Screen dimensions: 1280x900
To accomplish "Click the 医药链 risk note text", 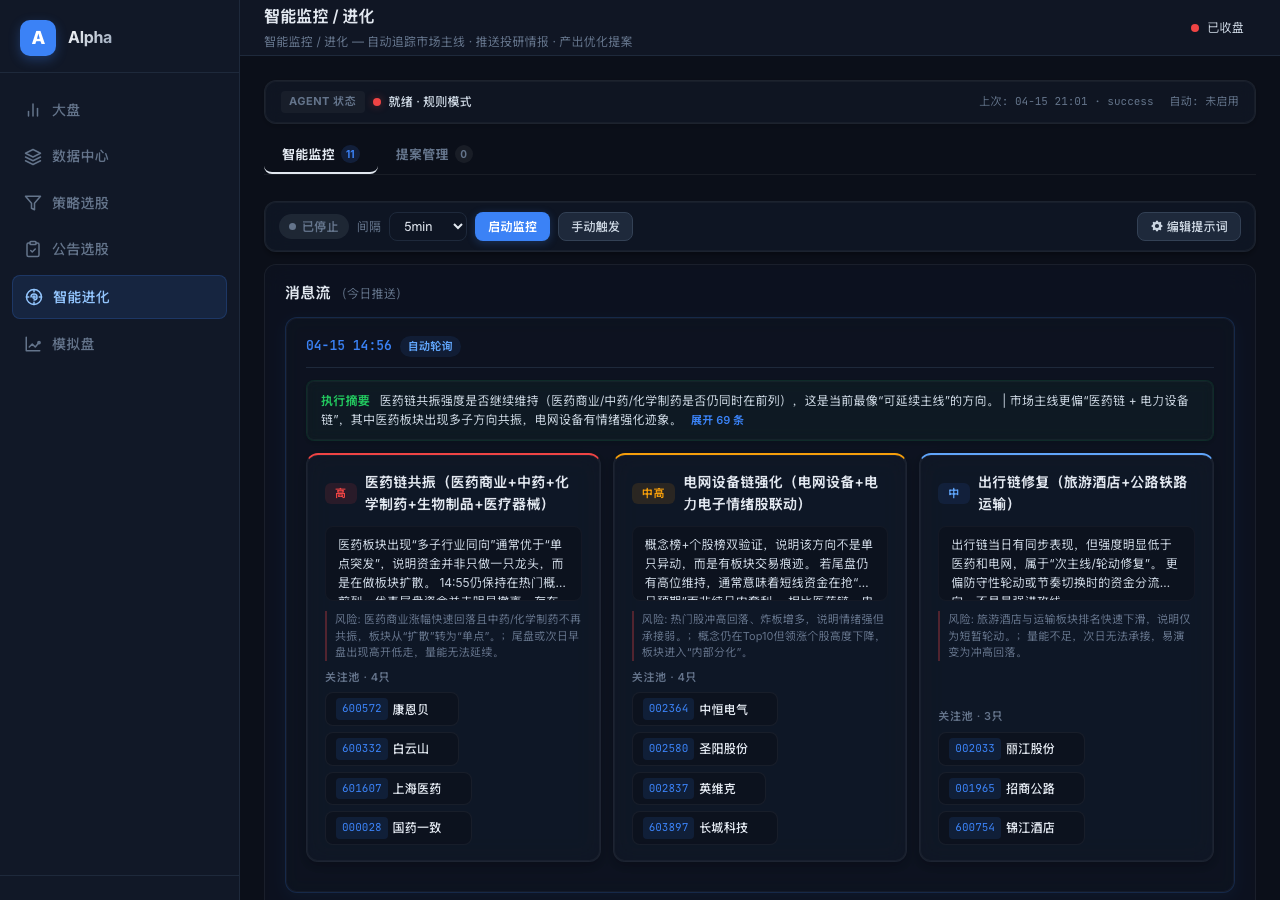I will (x=454, y=636).
